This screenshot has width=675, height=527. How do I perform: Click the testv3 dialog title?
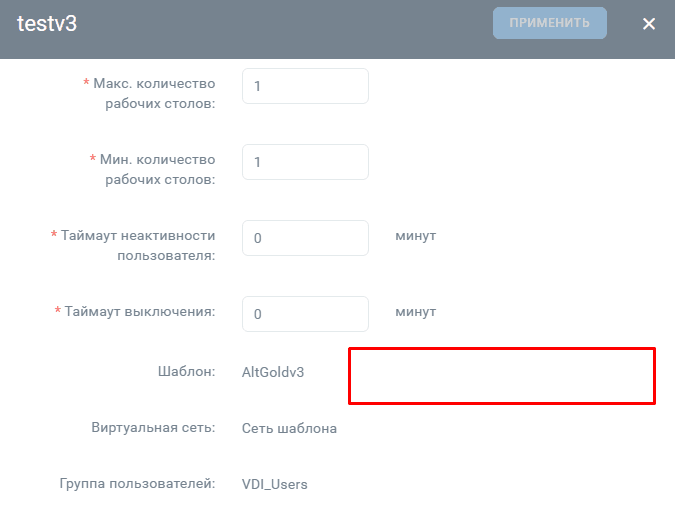click(x=47, y=24)
